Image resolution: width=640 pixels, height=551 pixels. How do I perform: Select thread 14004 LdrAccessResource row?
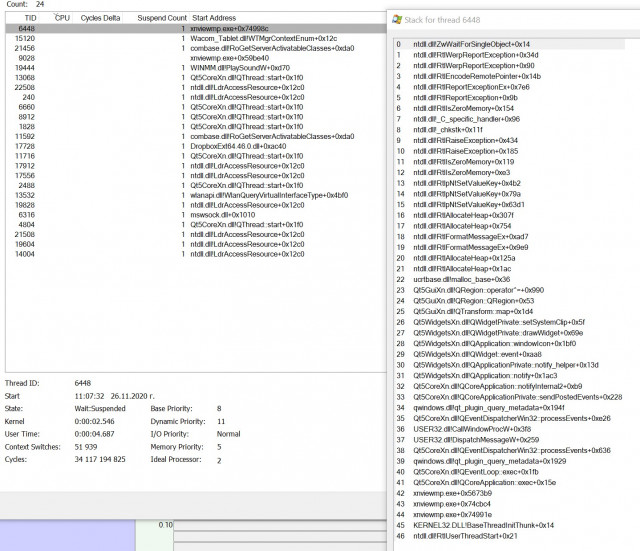pos(196,254)
